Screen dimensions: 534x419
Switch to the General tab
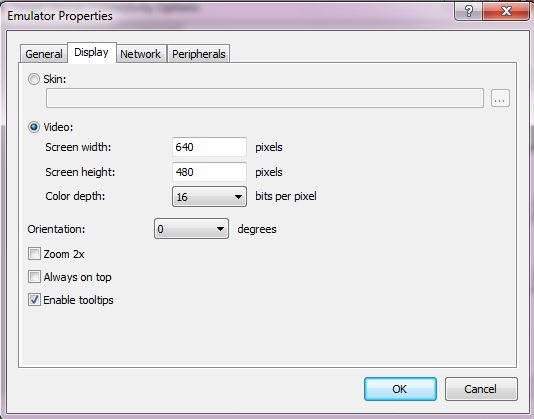[x=44, y=54]
